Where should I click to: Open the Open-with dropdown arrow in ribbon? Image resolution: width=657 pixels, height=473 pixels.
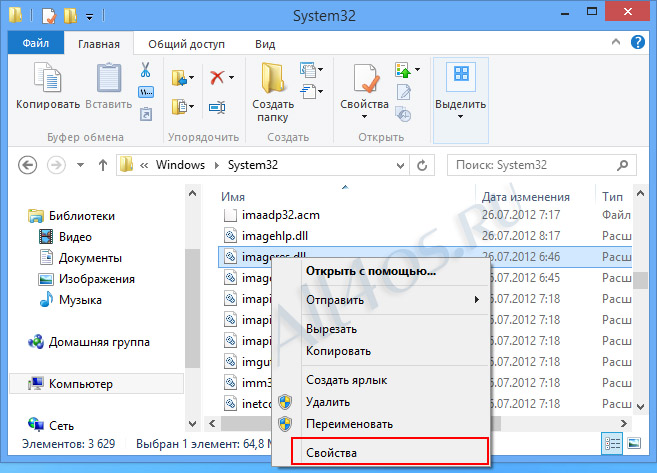(x=417, y=69)
